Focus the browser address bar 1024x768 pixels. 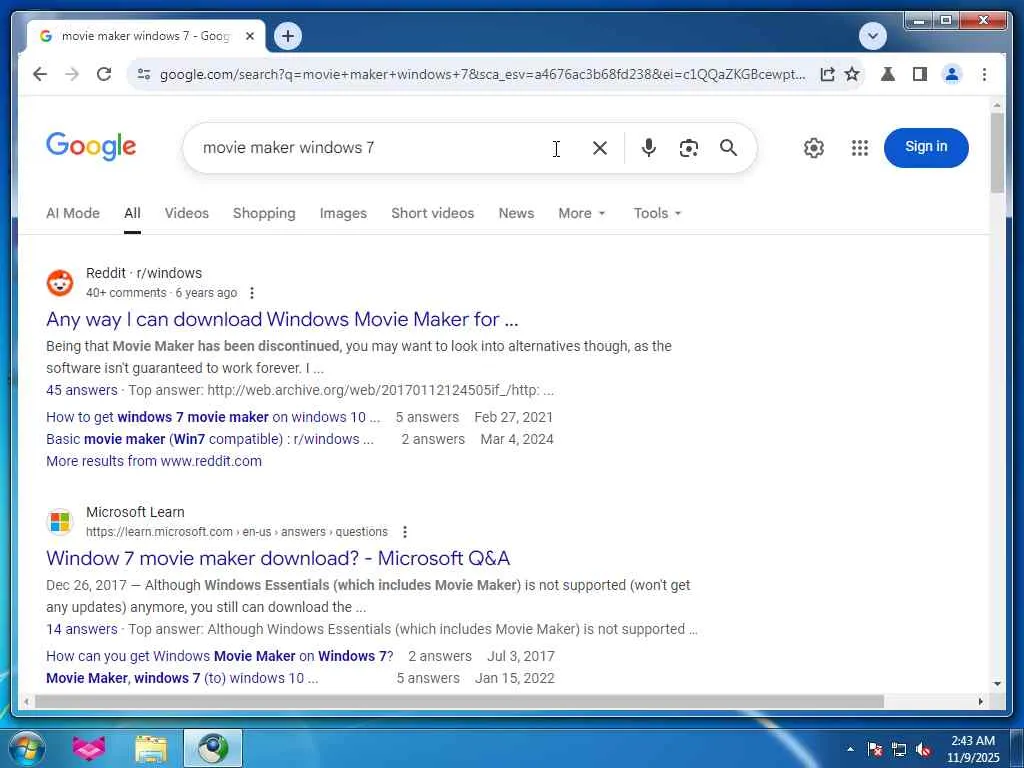pyautogui.click(x=482, y=74)
